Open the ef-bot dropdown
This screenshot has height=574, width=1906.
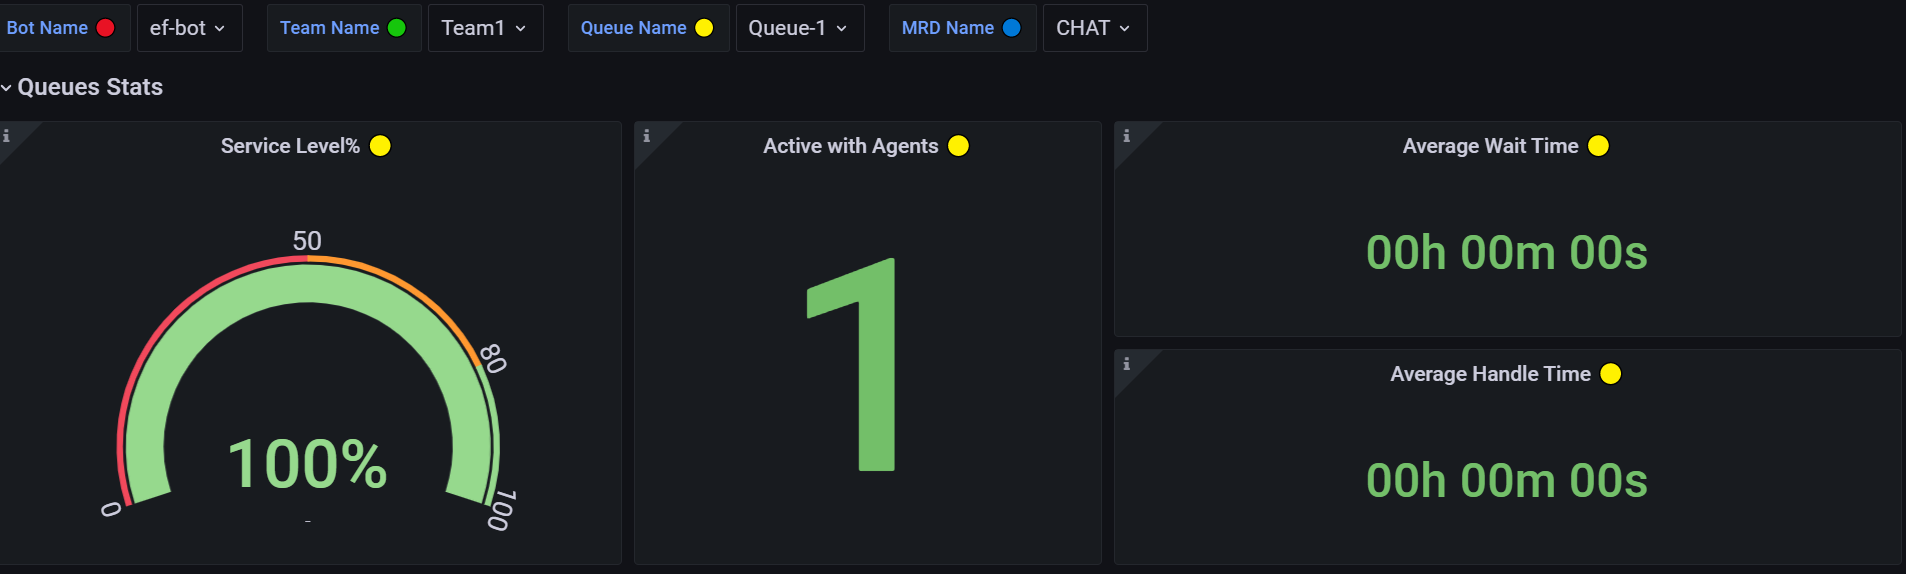(x=188, y=28)
